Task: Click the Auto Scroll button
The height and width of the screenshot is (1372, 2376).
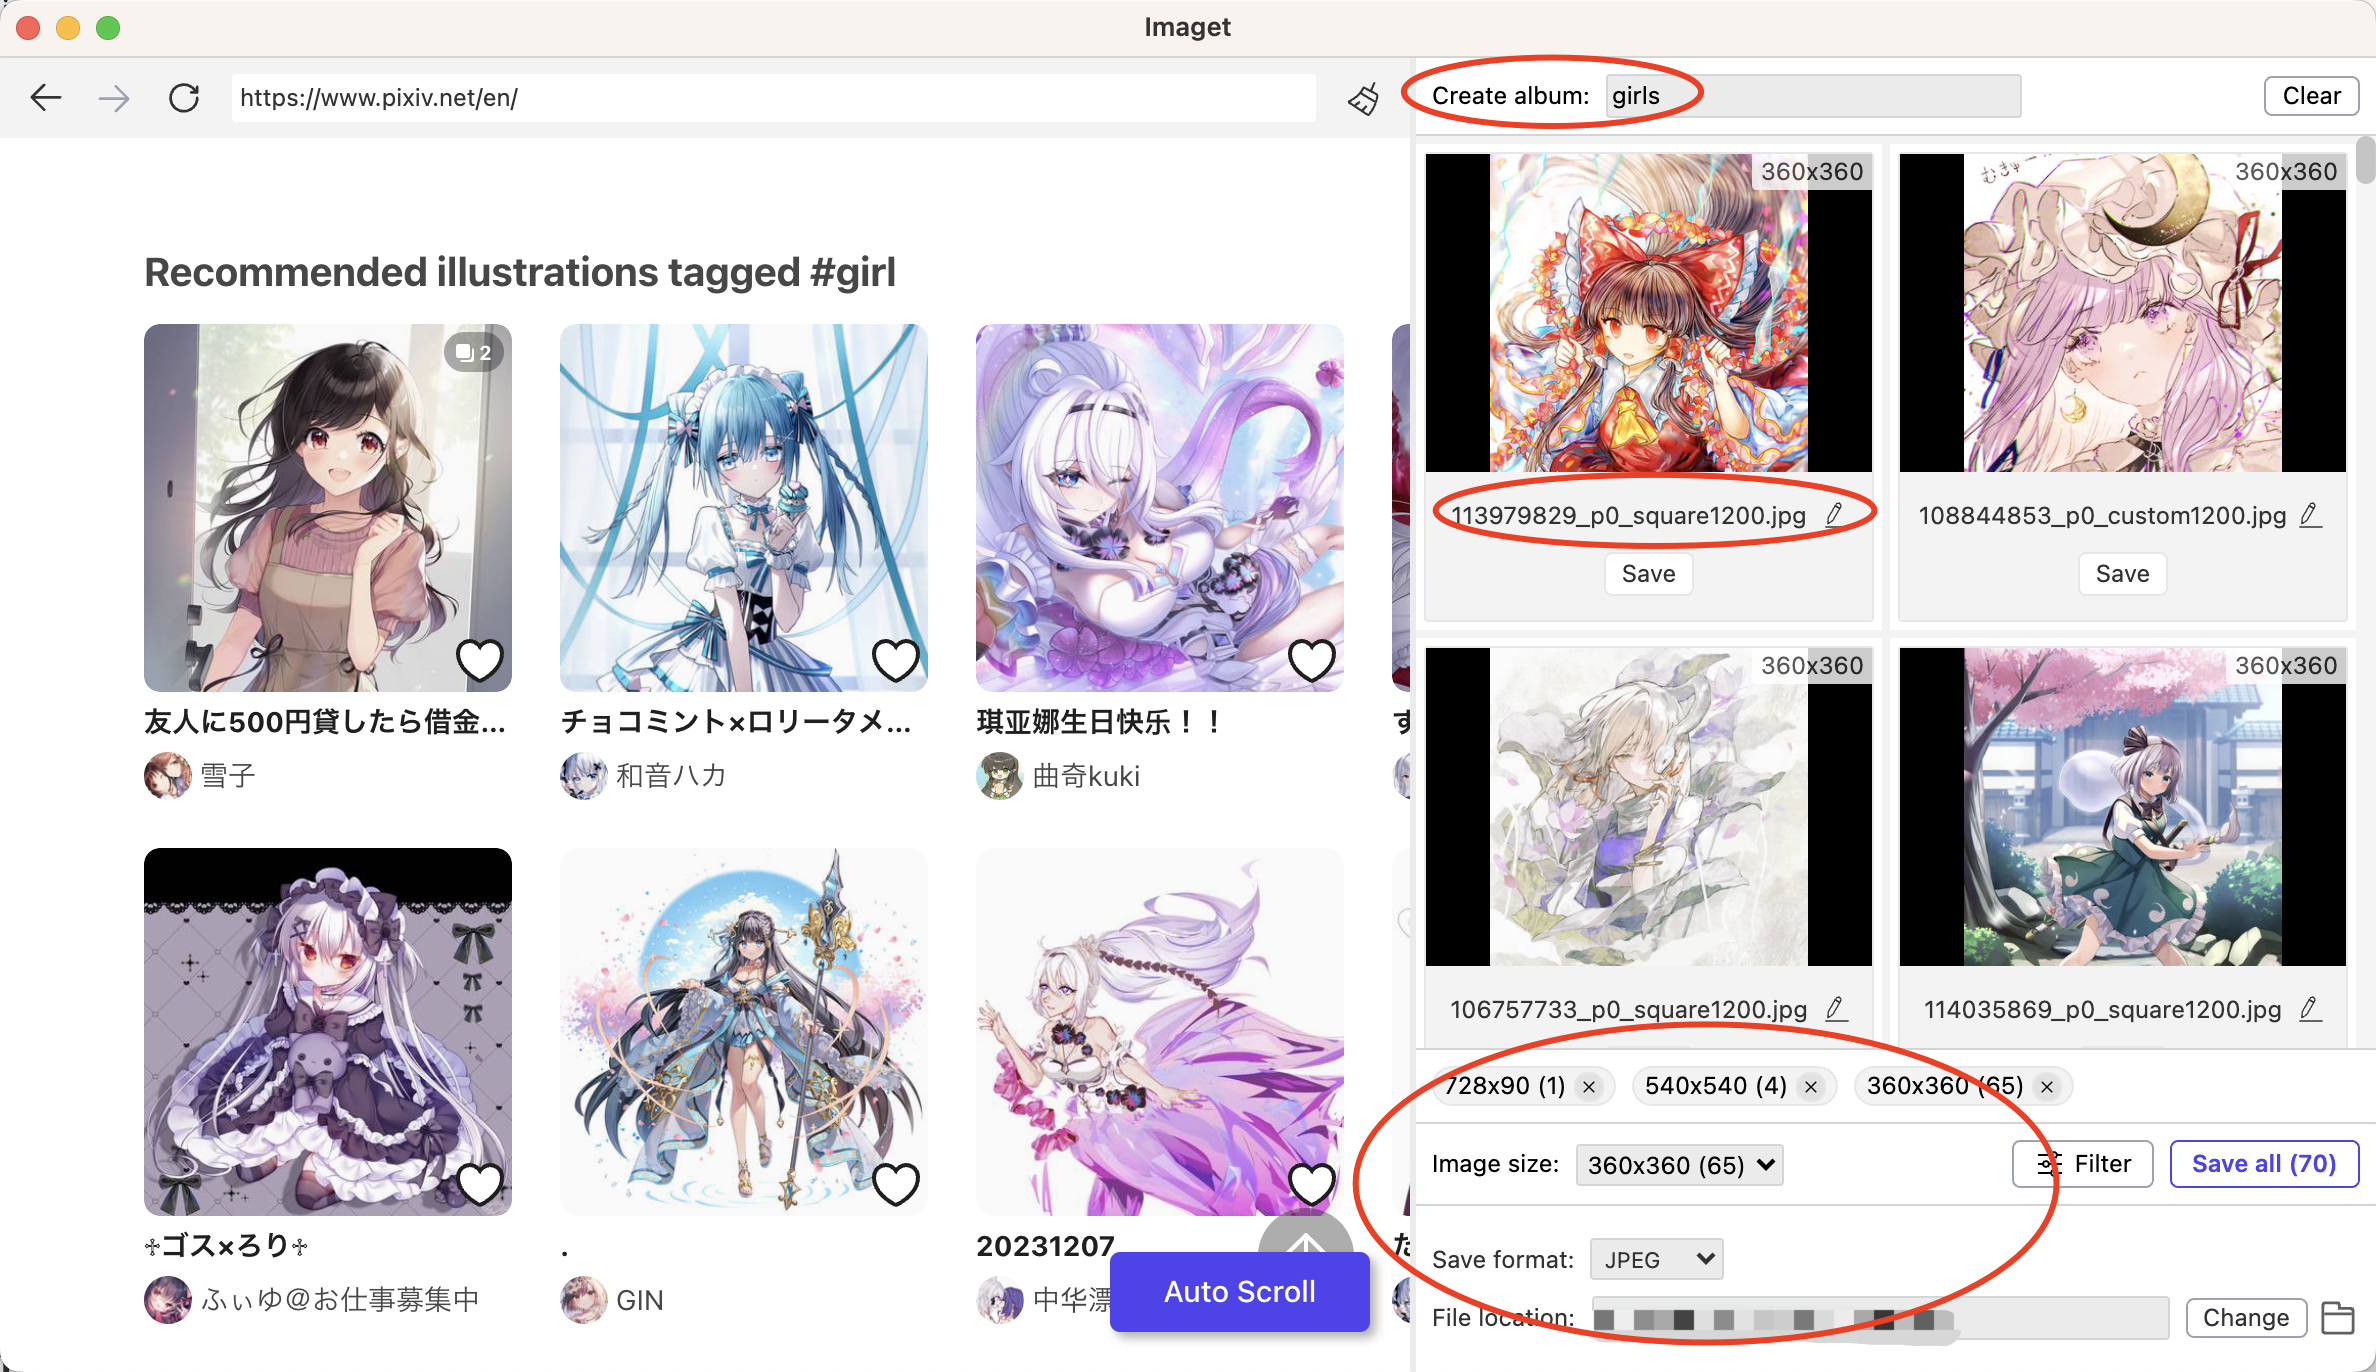Action: tap(1238, 1290)
